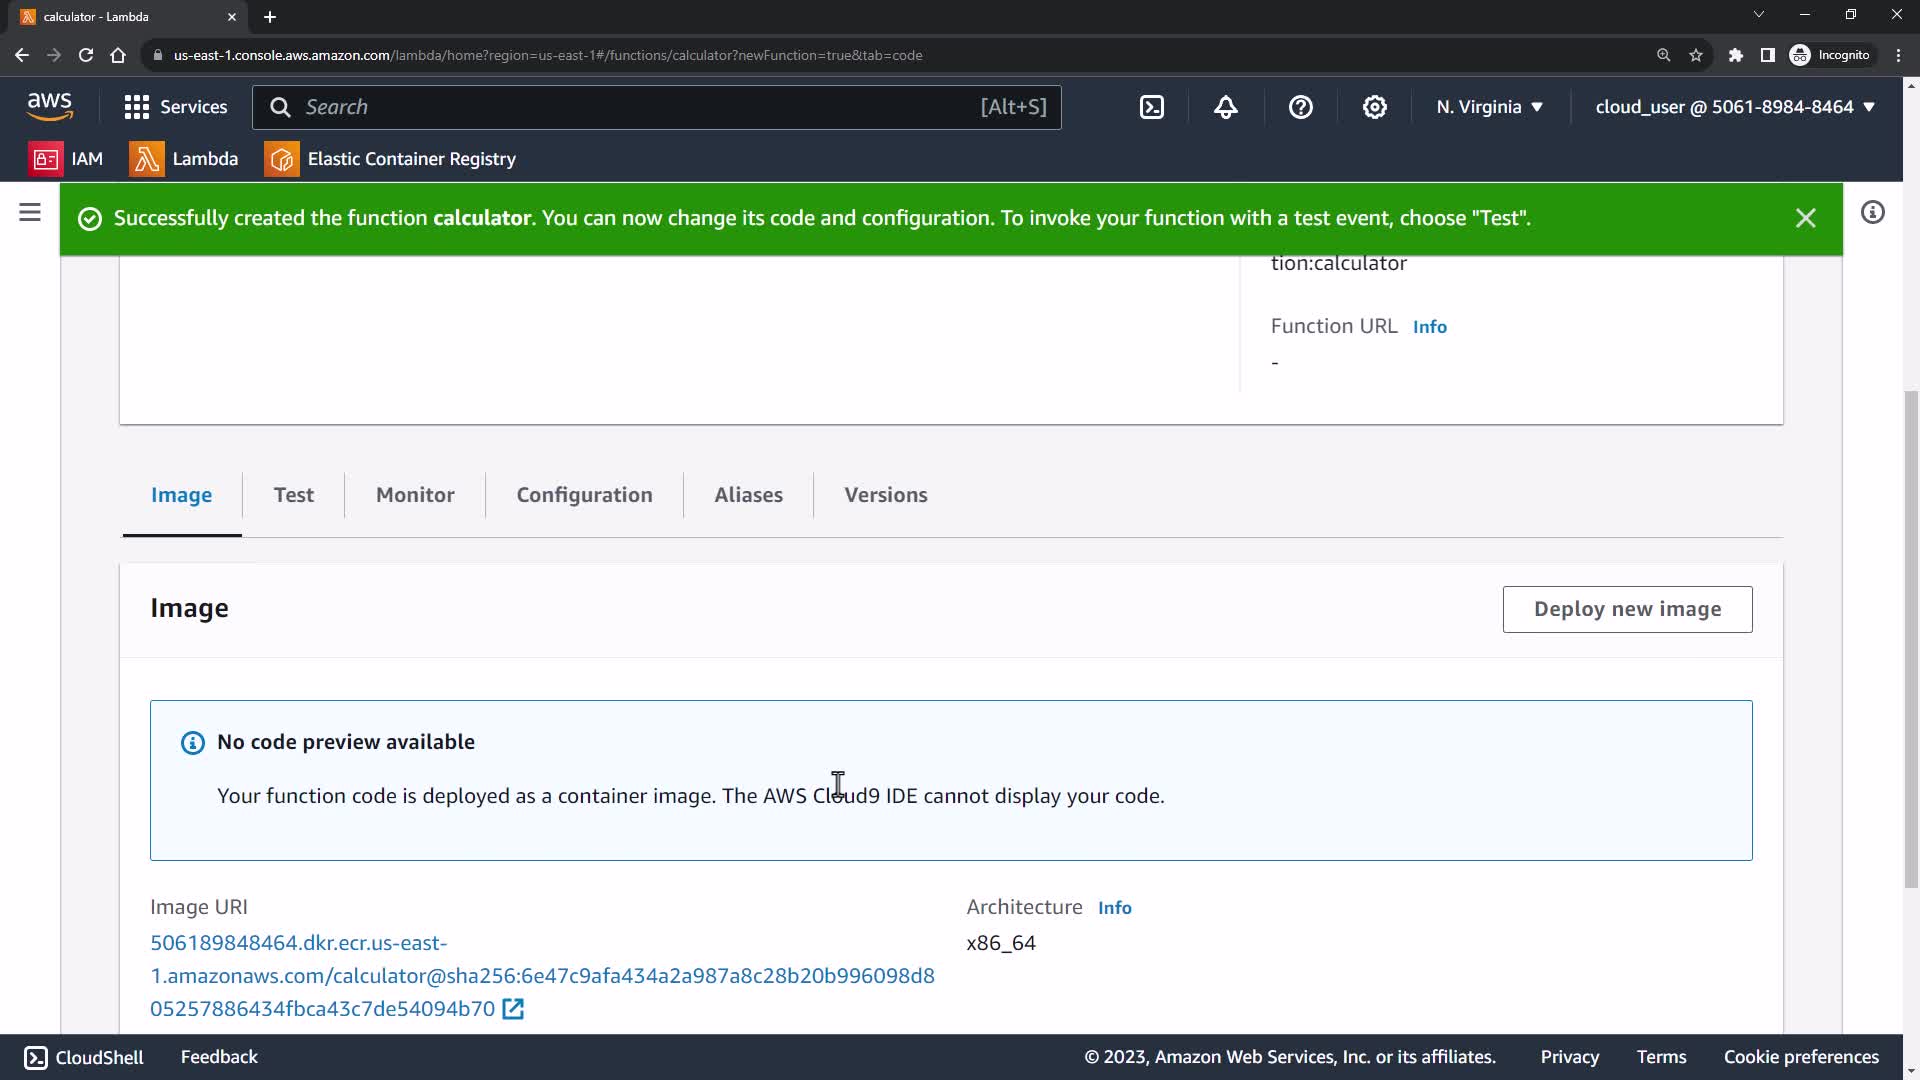Click the AWS search field
1920x1080 pixels.
point(640,107)
